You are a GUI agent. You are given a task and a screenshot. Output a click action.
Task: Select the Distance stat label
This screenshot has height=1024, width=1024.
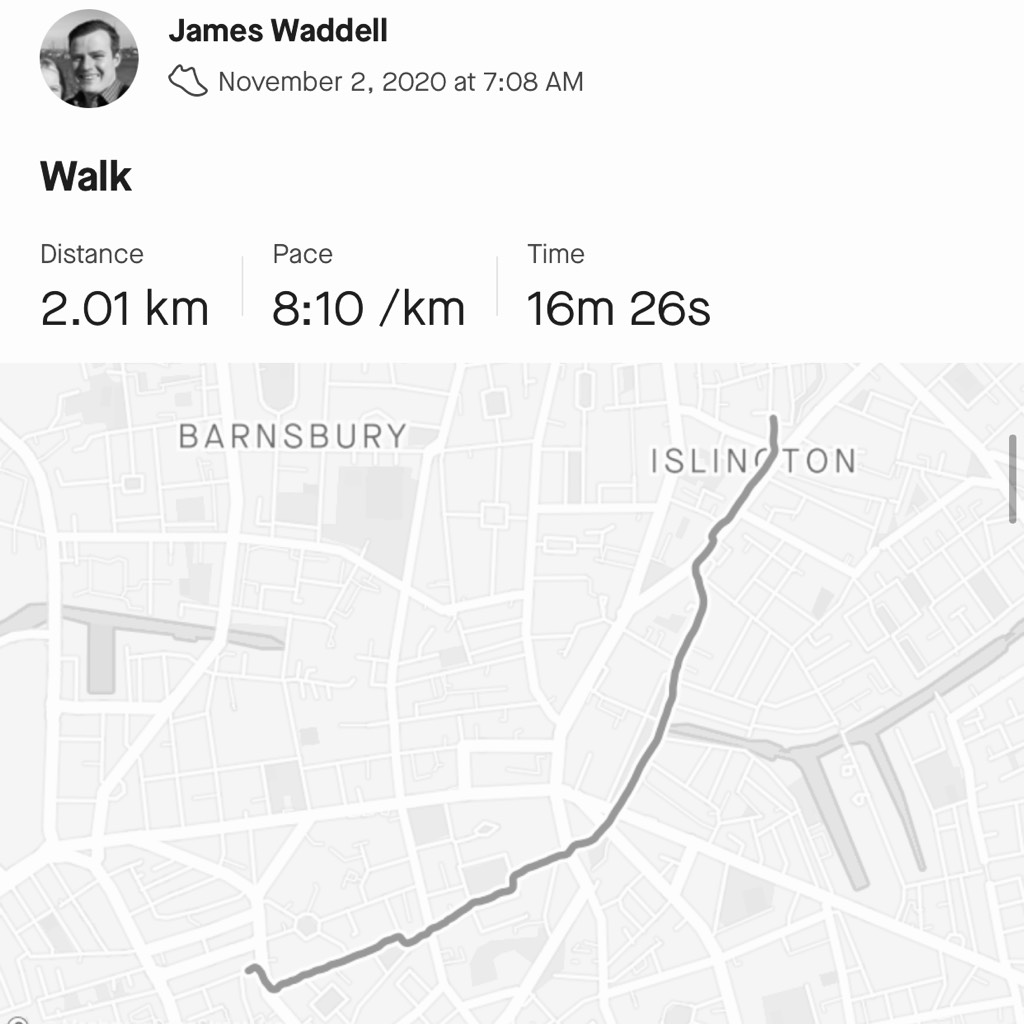[x=91, y=254]
